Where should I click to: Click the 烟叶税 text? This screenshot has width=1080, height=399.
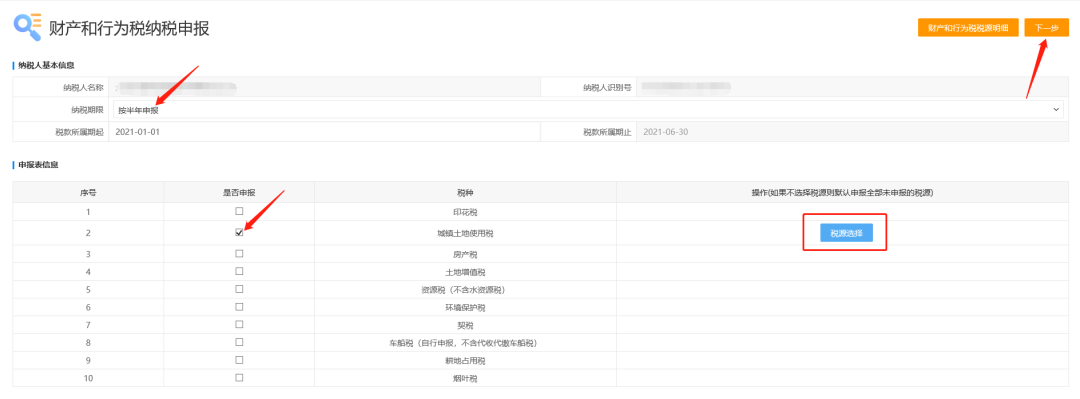pos(465,378)
